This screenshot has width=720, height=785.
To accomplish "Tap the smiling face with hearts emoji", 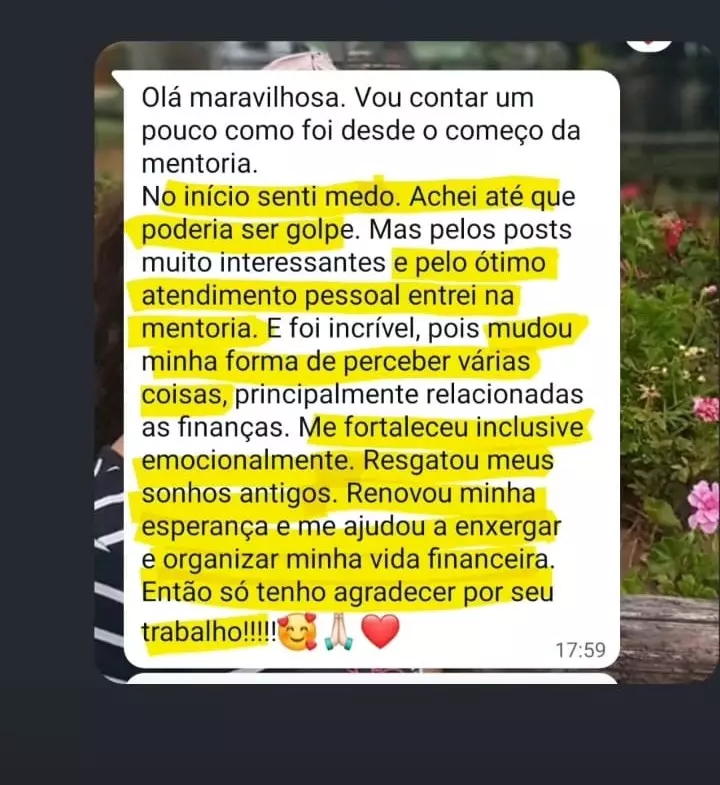I will (298, 632).
